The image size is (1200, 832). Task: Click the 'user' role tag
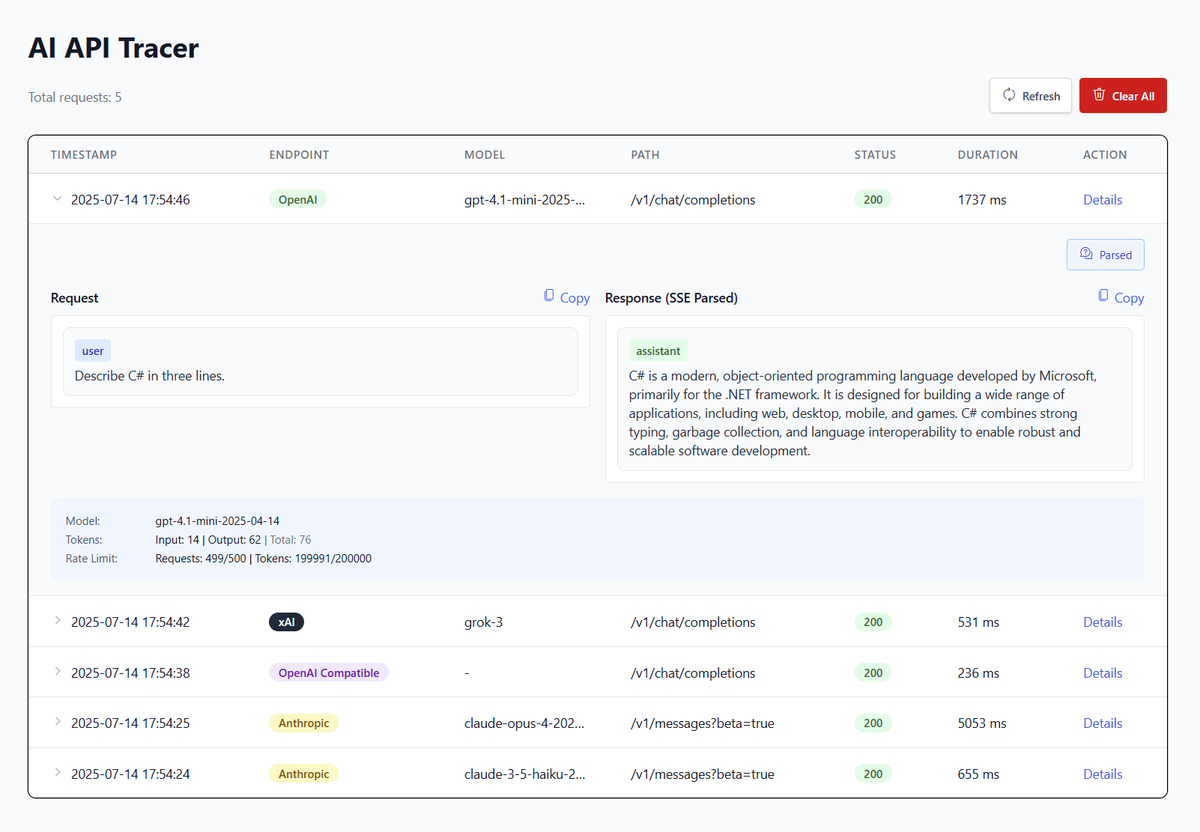pos(93,351)
